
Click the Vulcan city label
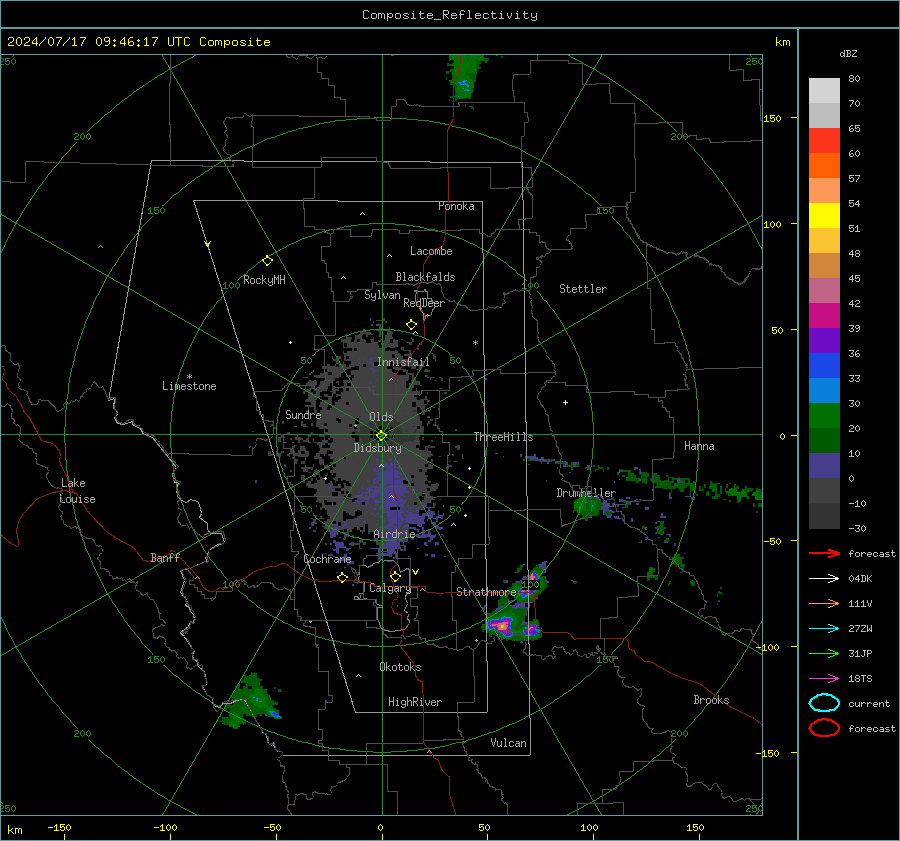click(x=509, y=743)
